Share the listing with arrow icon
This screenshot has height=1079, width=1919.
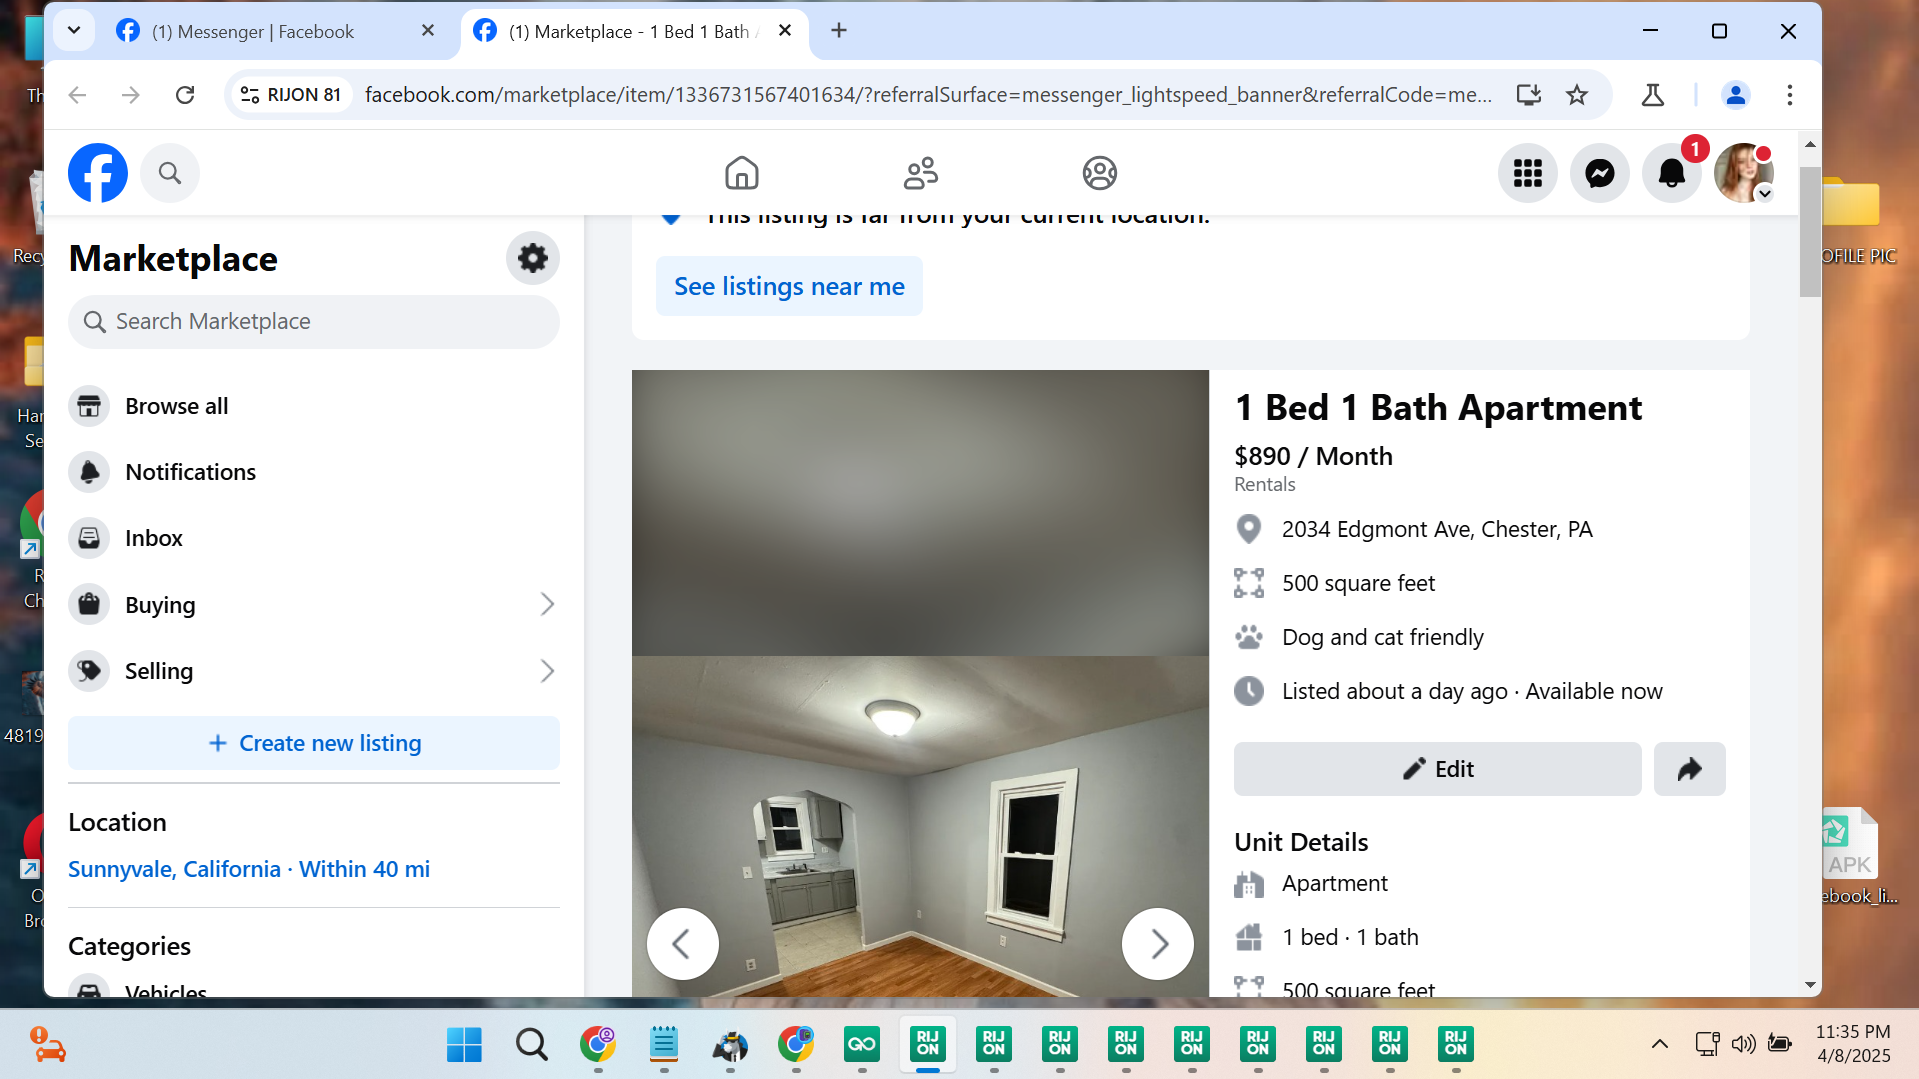[1690, 769]
